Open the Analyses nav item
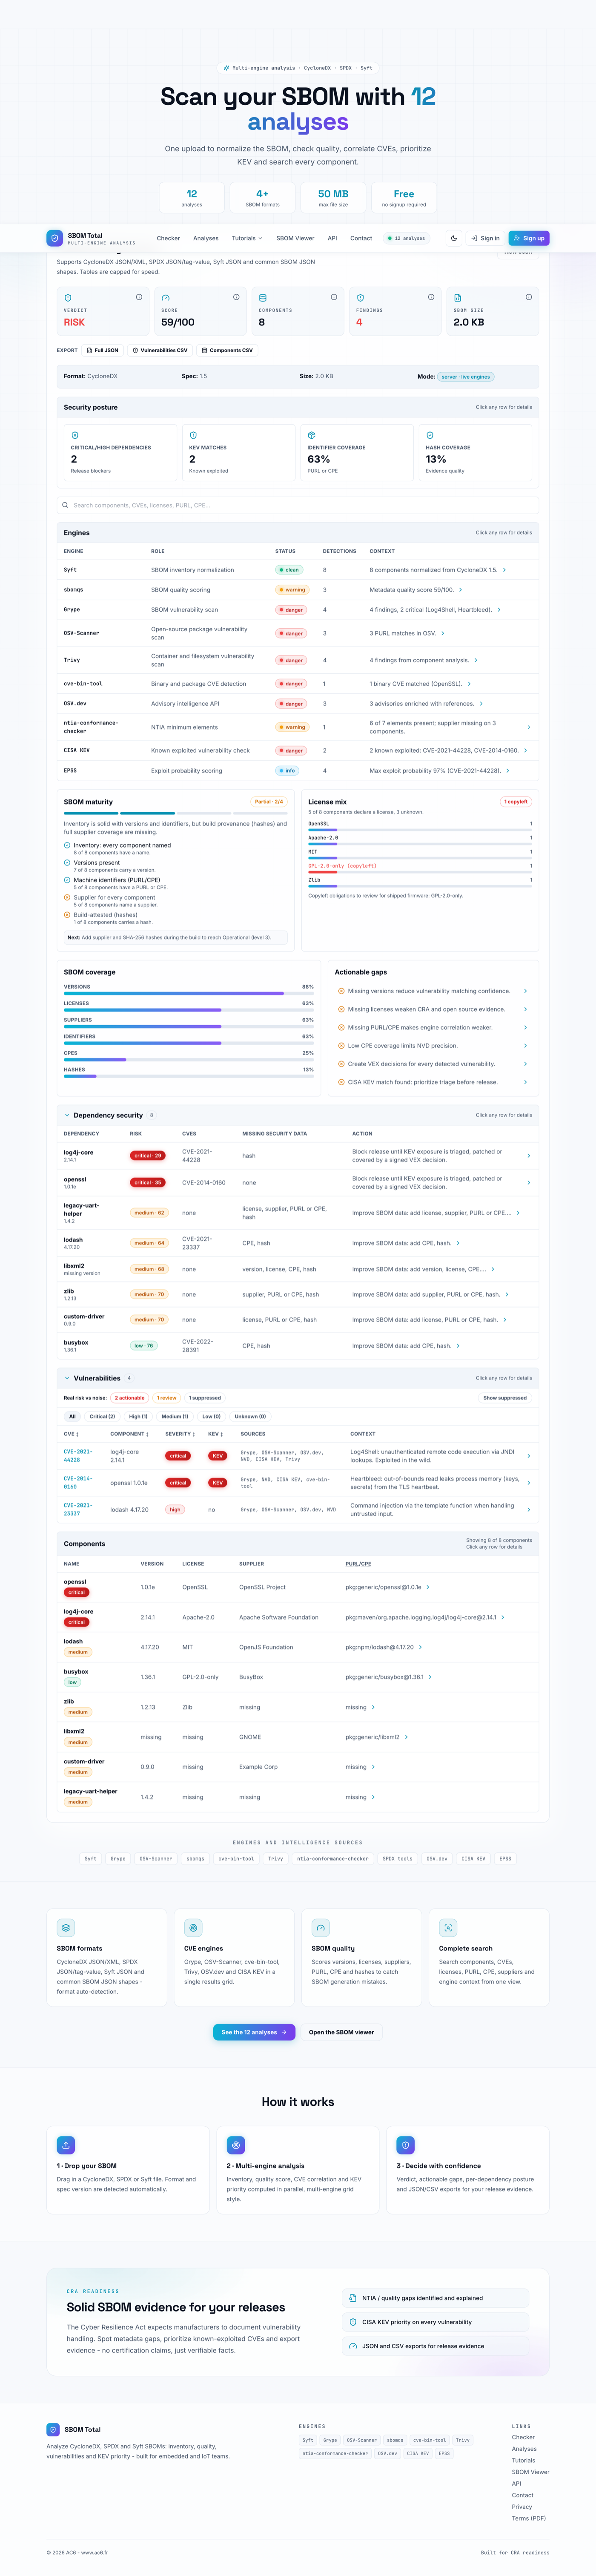This screenshot has height=2576, width=596. [206, 238]
